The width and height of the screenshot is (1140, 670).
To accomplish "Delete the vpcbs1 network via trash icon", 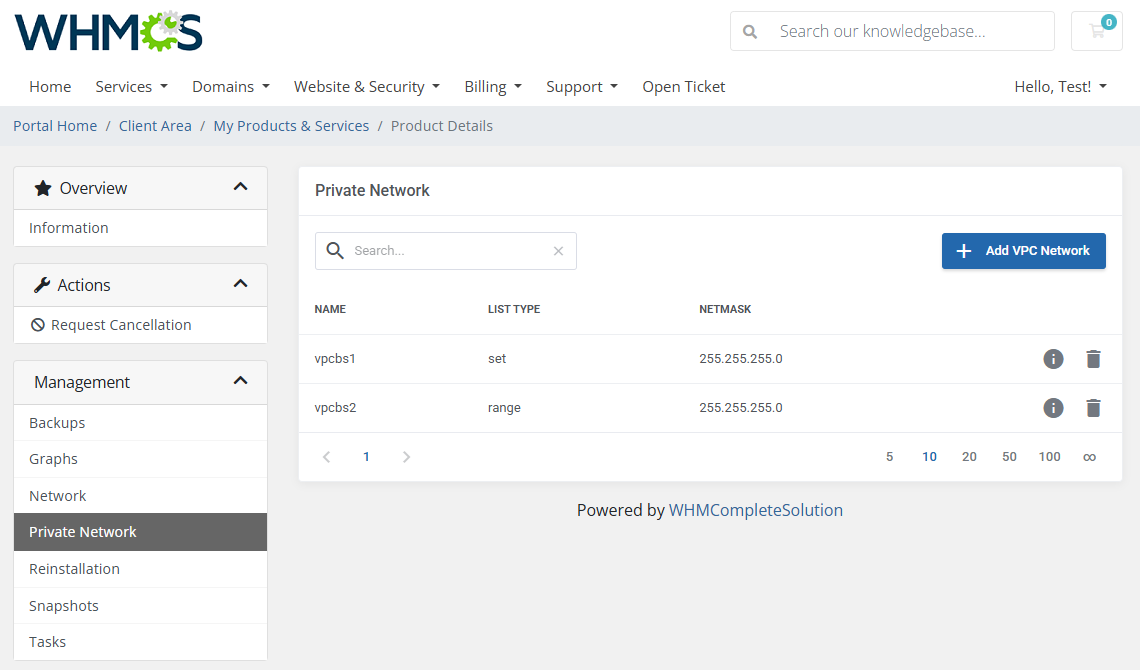I will pyautogui.click(x=1093, y=359).
